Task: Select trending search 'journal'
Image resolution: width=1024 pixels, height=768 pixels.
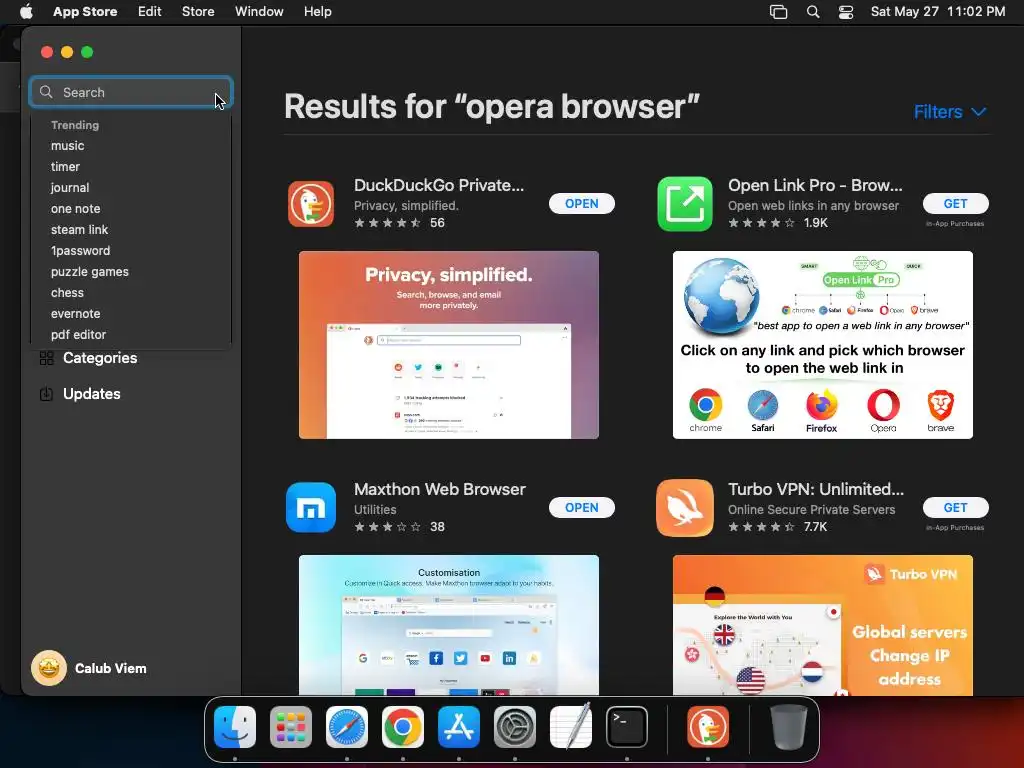Action: point(70,187)
